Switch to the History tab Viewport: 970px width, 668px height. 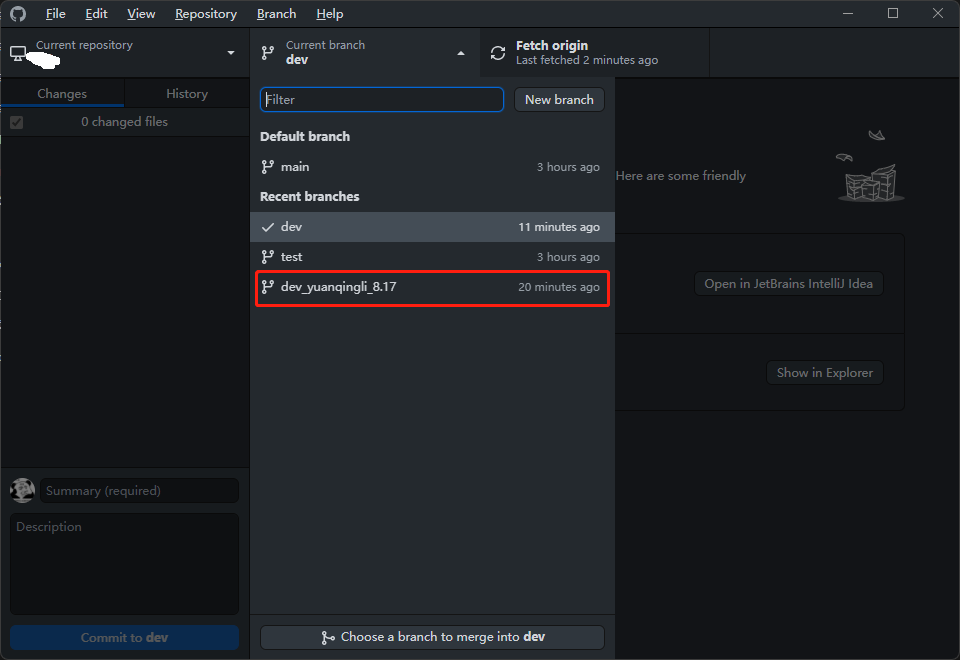pyautogui.click(x=189, y=95)
